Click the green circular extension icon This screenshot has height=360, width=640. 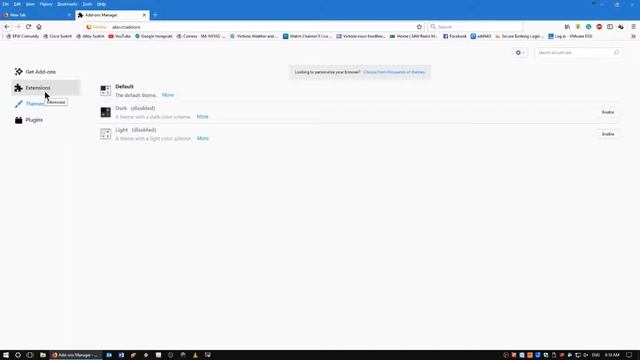point(589,27)
